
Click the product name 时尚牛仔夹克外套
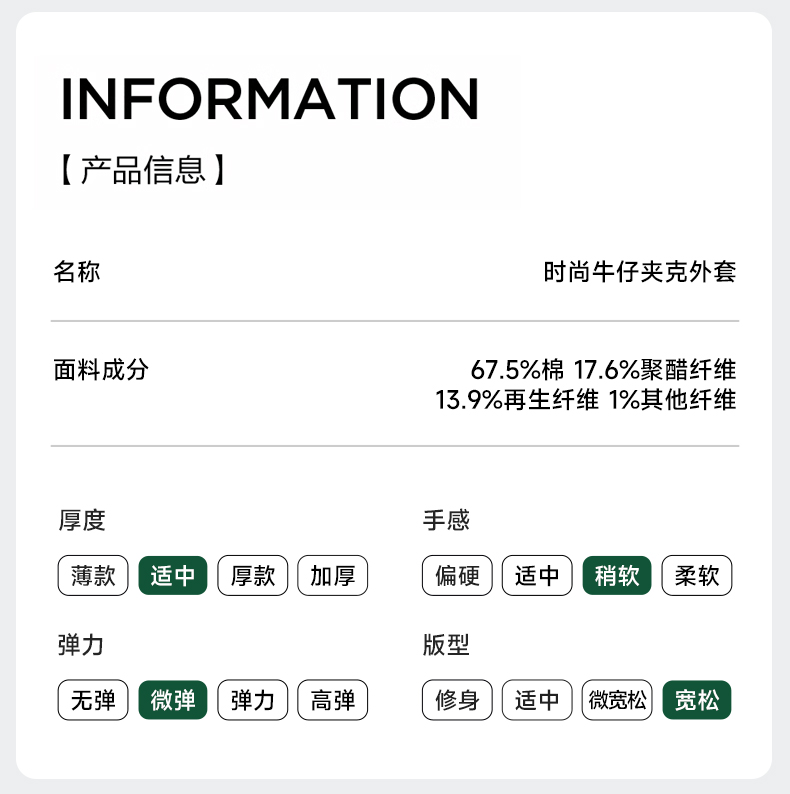tap(640, 272)
